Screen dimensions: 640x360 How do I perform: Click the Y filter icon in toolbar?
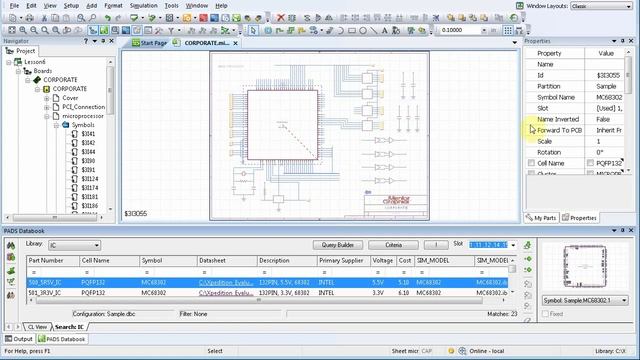(x=171, y=30)
